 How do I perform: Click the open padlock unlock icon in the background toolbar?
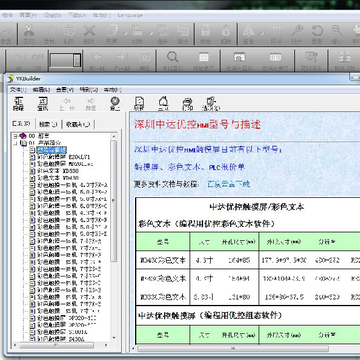pyautogui.click(x=226, y=31)
